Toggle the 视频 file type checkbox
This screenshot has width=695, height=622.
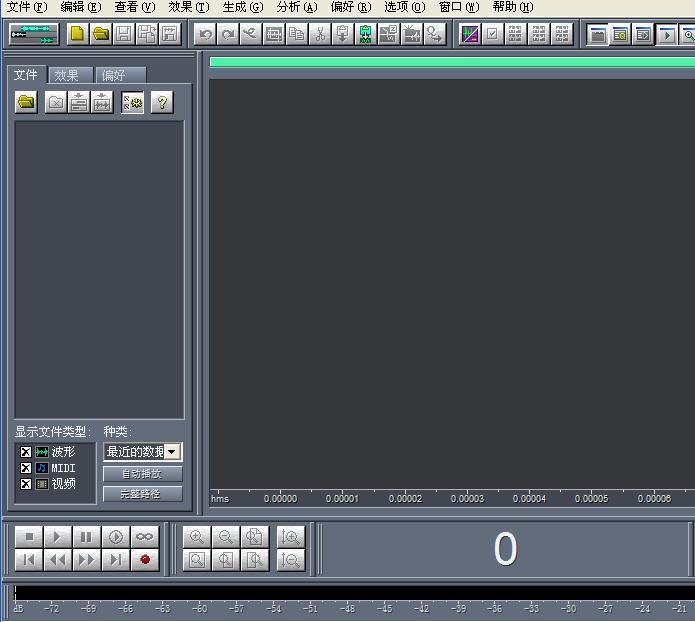[x=26, y=484]
